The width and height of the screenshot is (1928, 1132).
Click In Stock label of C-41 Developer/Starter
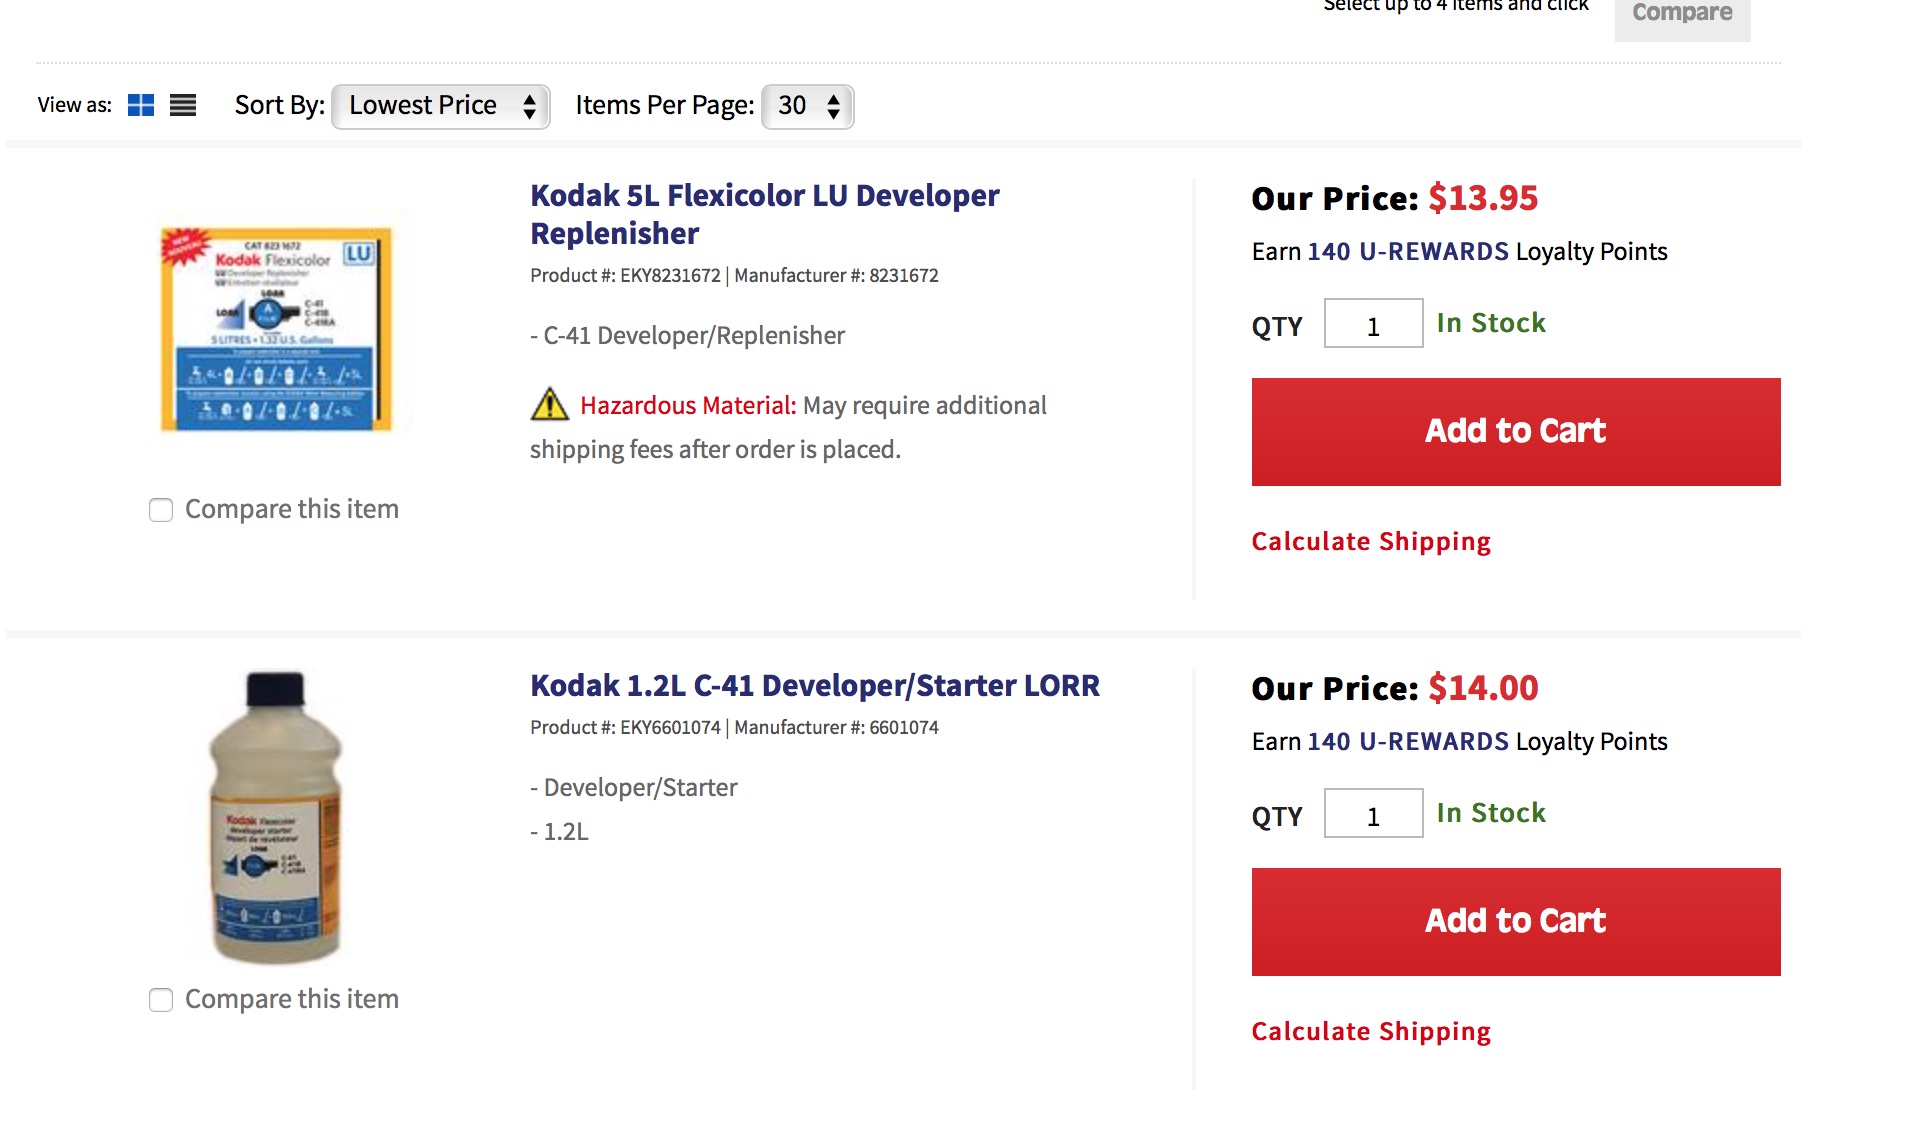pos(1491,813)
